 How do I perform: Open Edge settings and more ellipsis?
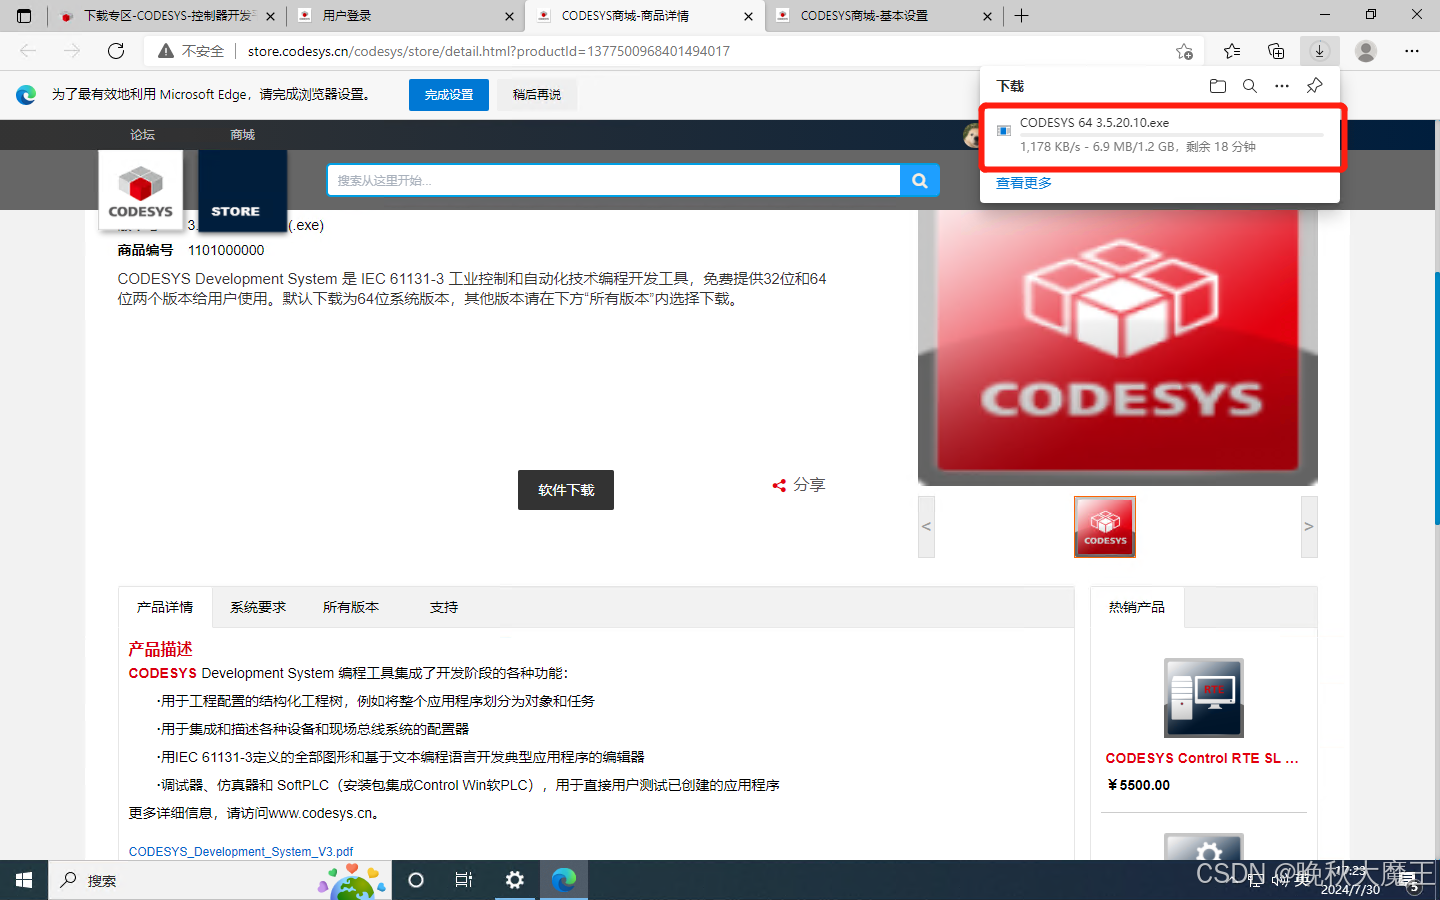pyautogui.click(x=1412, y=51)
